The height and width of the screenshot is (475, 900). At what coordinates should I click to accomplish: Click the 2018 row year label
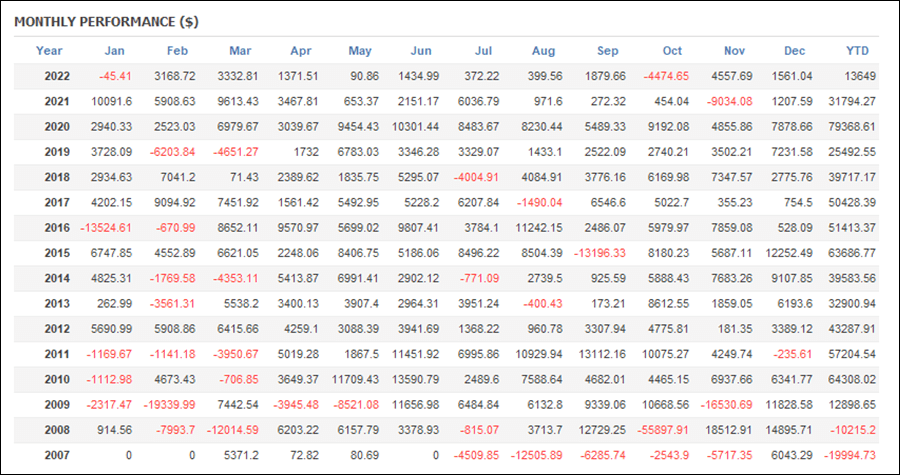click(x=57, y=177)
